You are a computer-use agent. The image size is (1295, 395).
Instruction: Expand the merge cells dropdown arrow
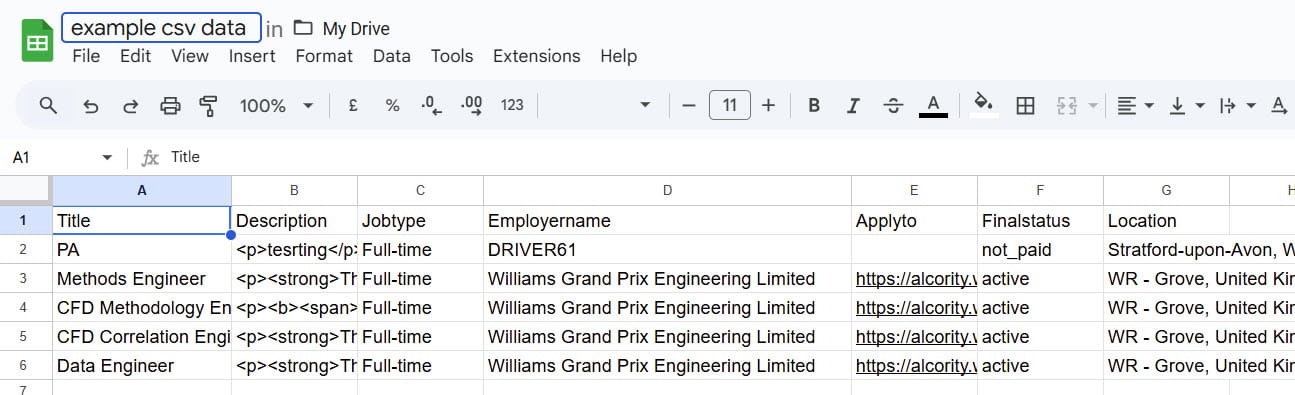[x=1093, y=105]
